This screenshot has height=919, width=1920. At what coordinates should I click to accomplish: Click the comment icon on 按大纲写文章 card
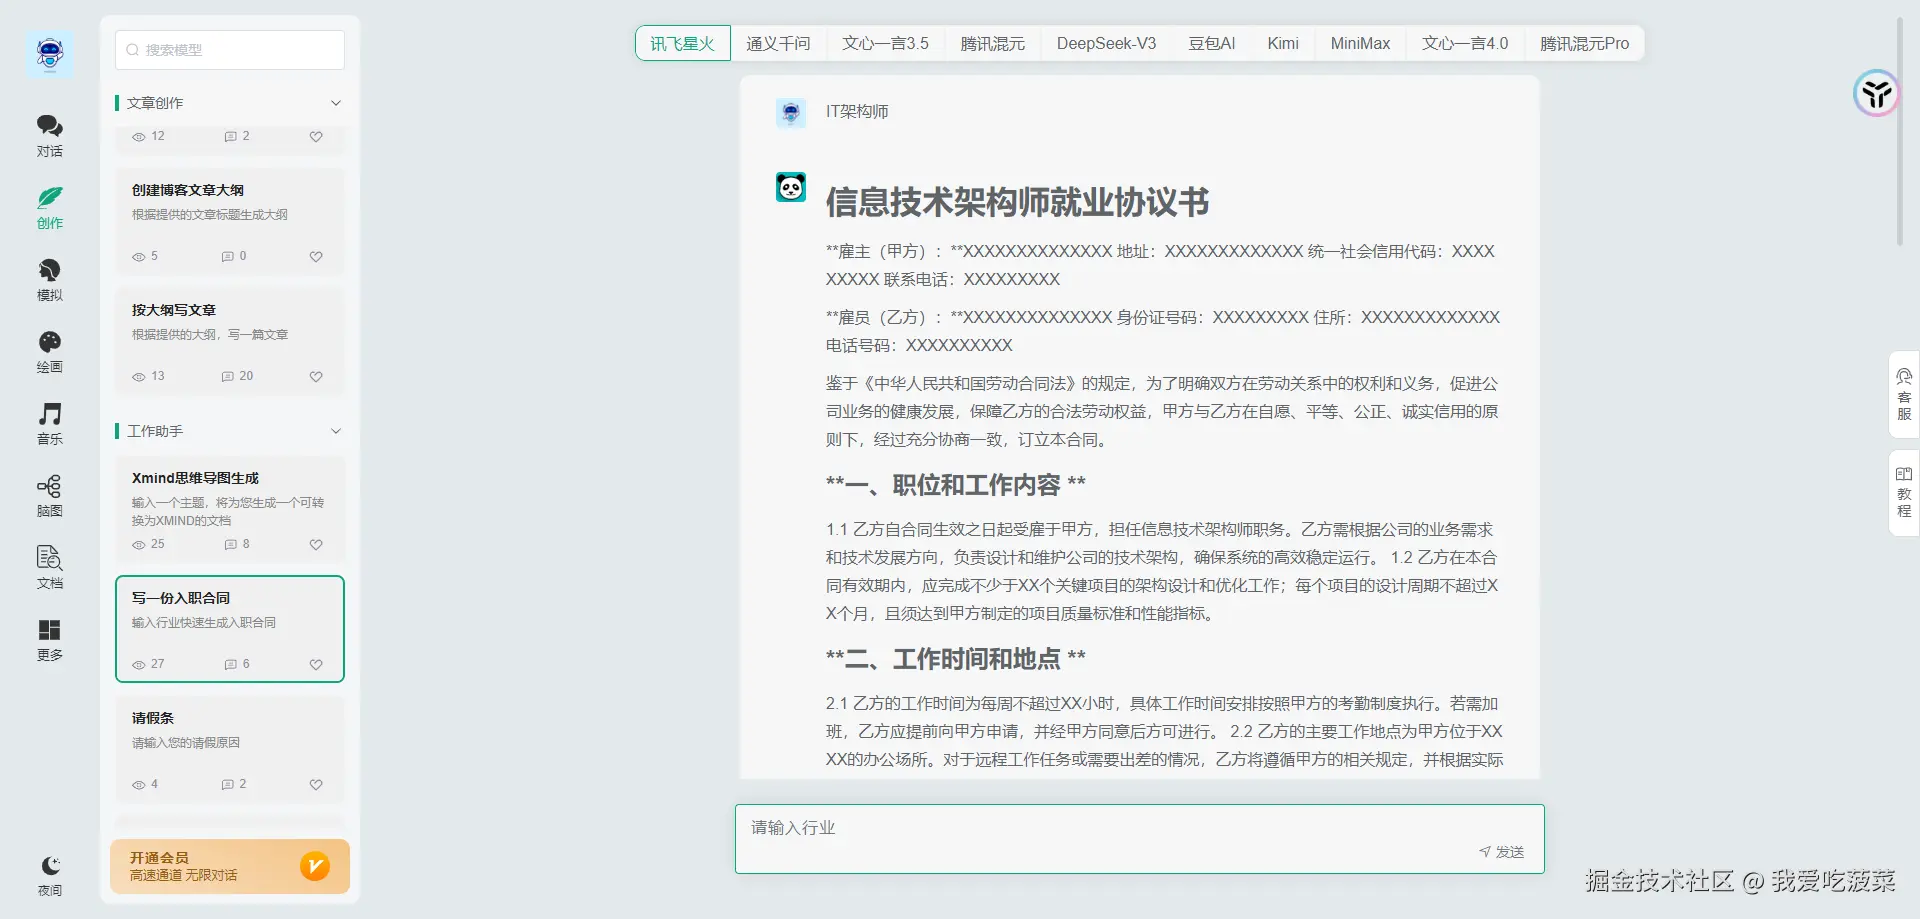pyautogui.click(x=228, y=376)
